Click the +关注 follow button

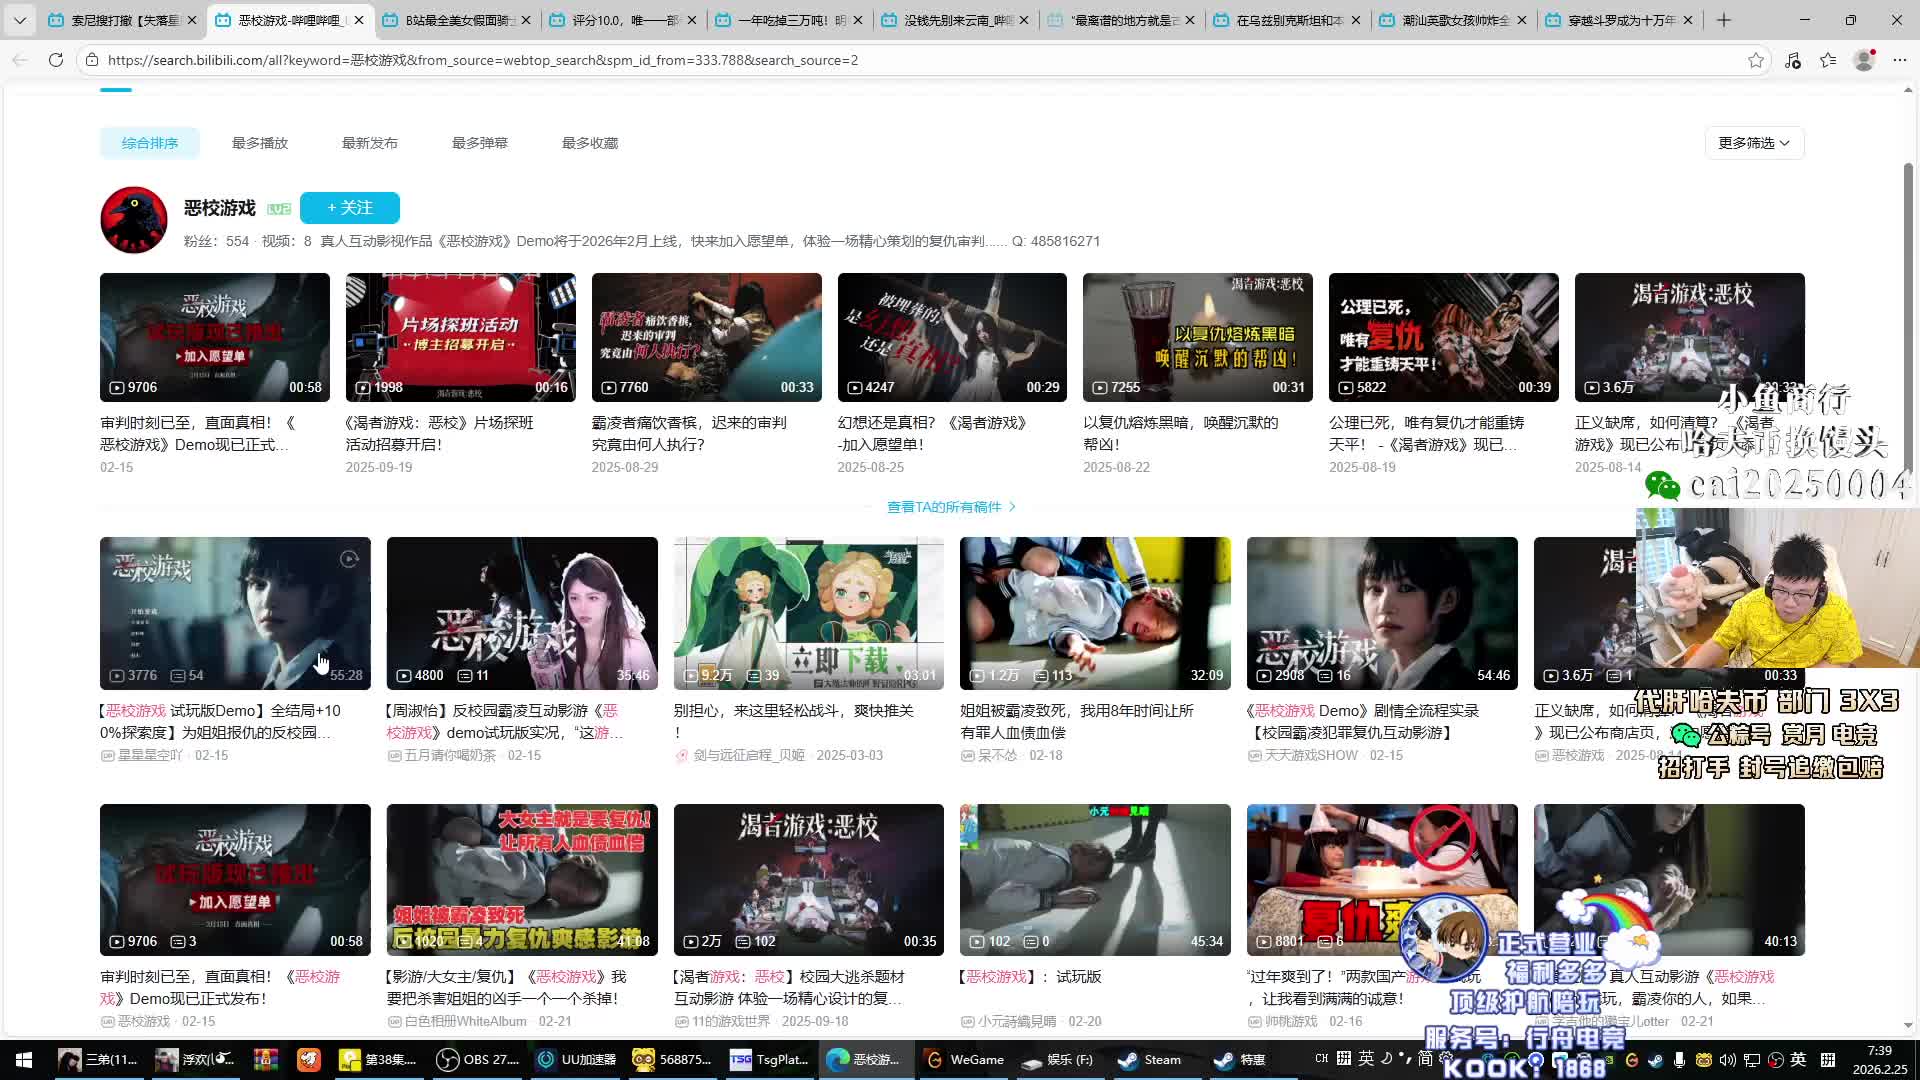point(350,208)
